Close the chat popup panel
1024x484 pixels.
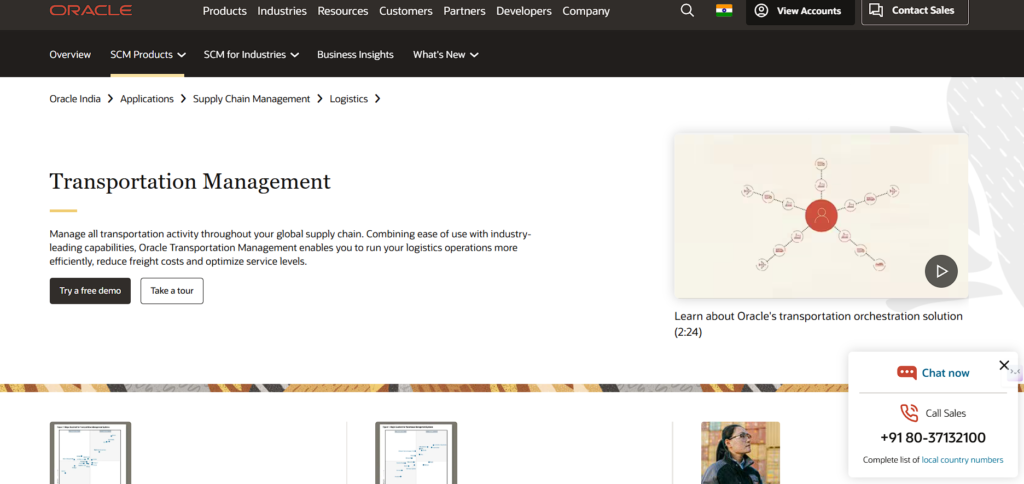click(1004, 366)
